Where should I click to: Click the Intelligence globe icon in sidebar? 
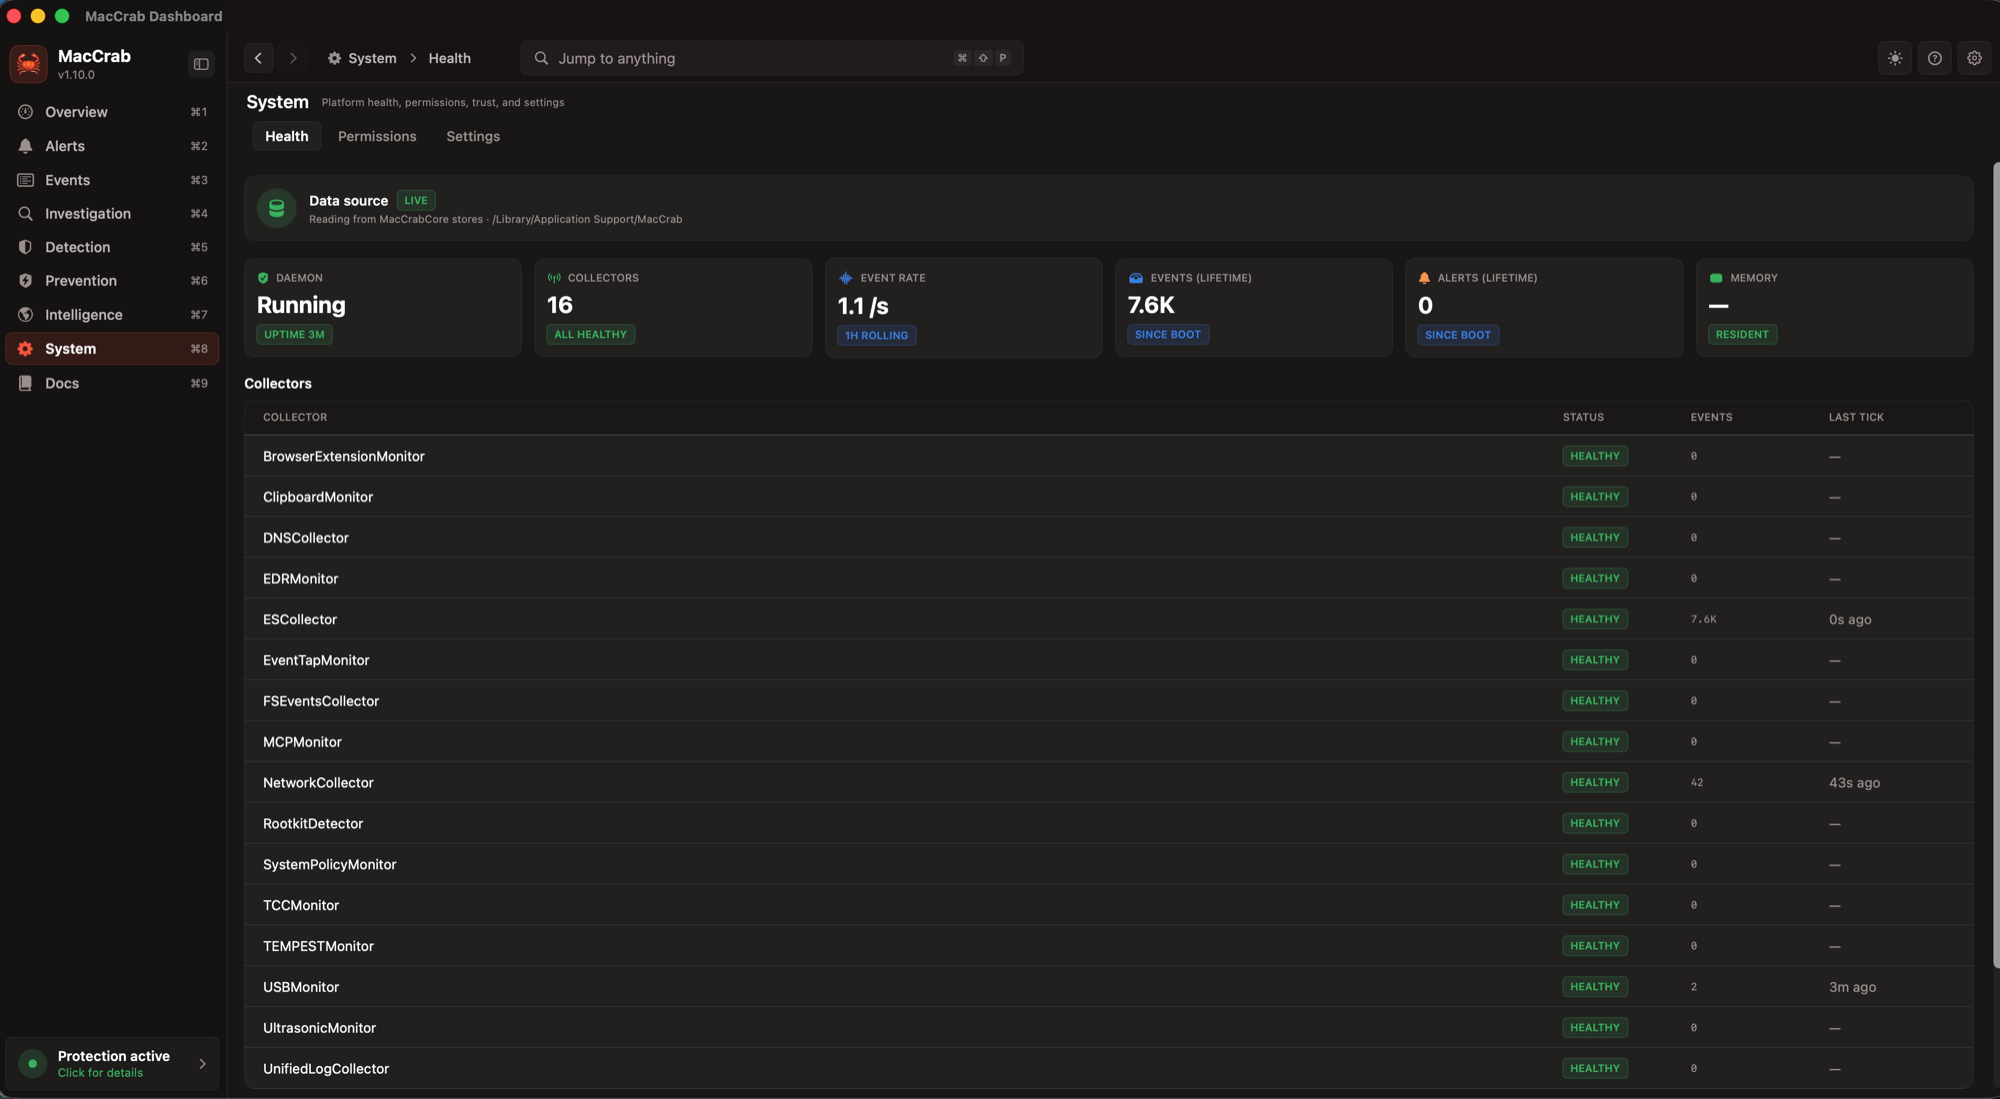(x=26, y=315)
